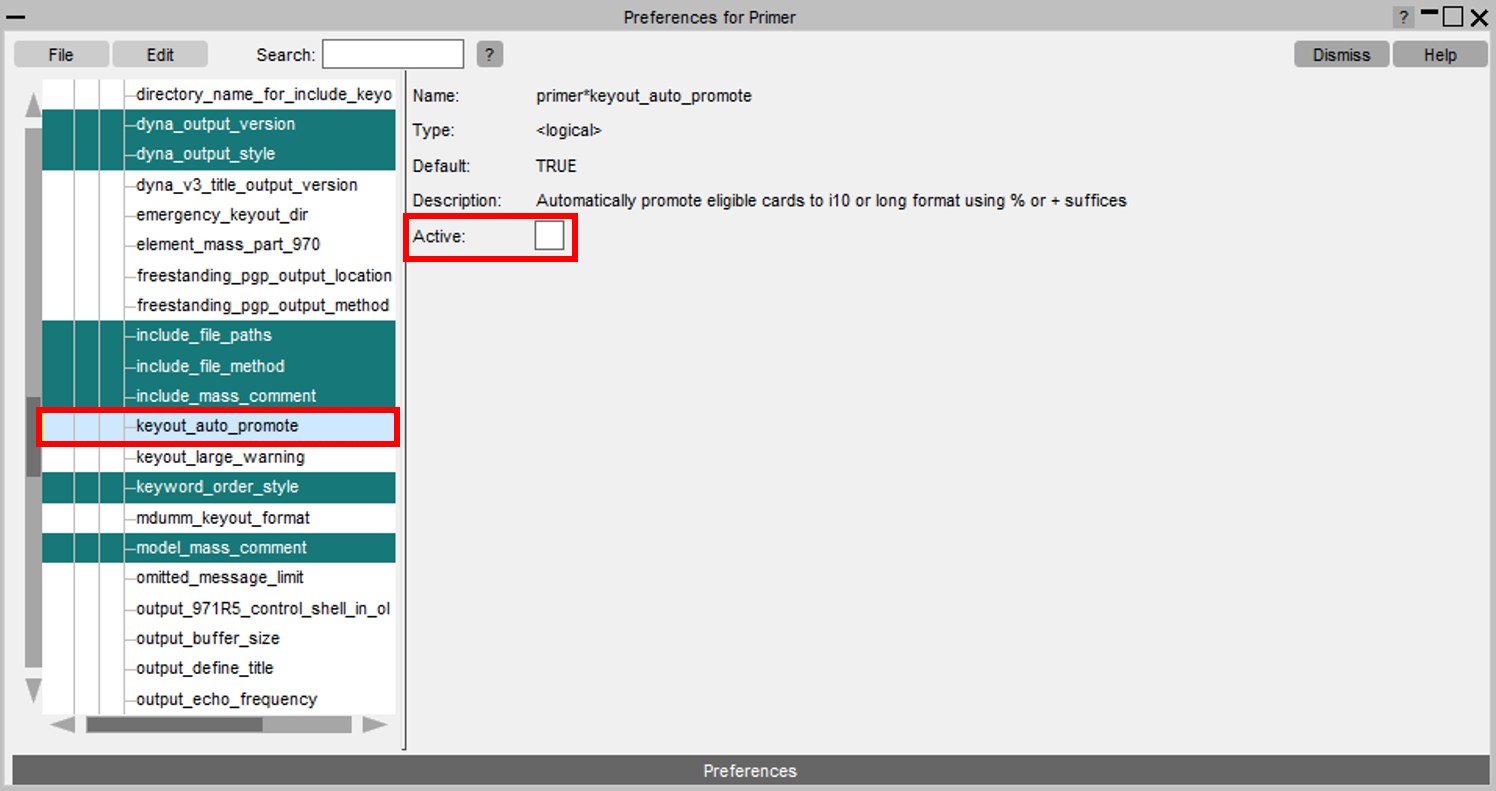
Task: Click the horizontal scrollbar thumb
Action: (174, 724)
